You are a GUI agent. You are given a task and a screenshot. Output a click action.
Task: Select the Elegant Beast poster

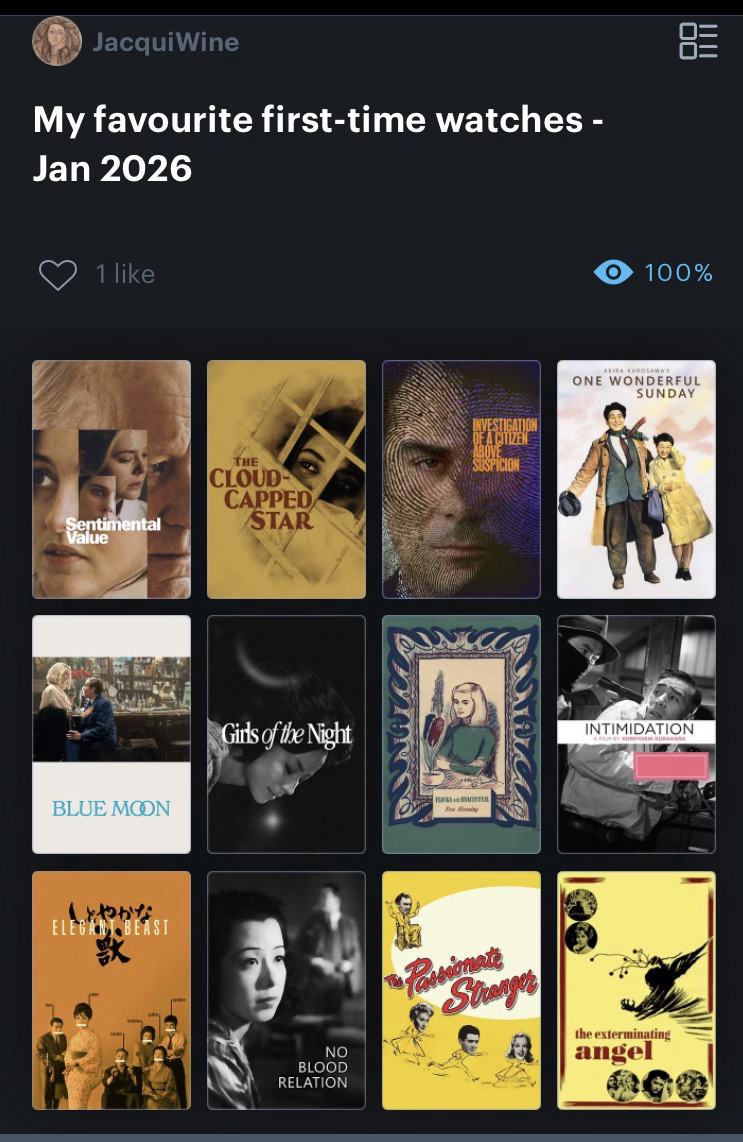click(111, 991)
